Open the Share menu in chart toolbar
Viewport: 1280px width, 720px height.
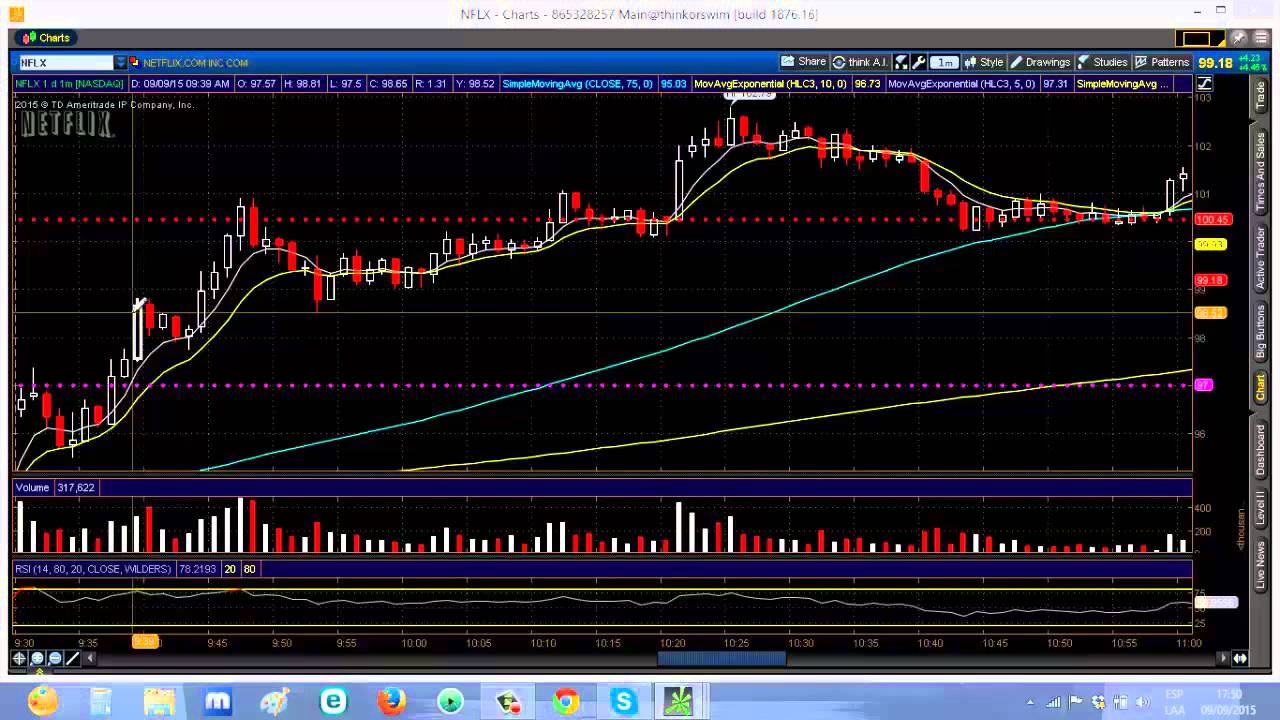click(x=803, y=62)
